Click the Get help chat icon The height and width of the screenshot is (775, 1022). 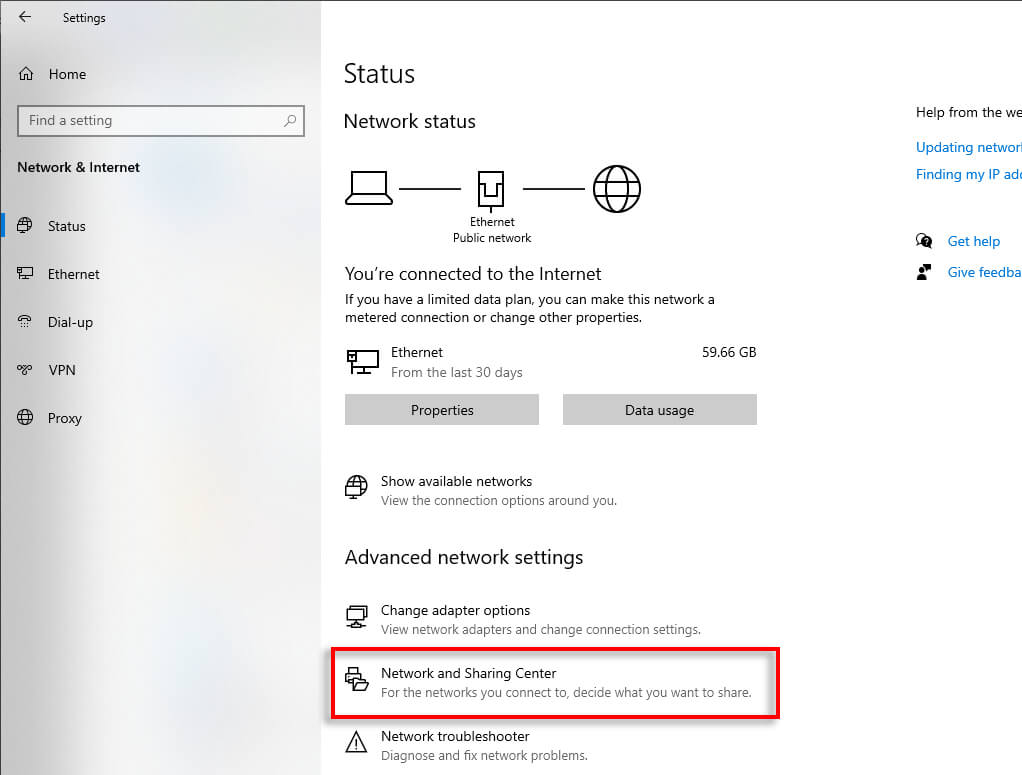(x=924, y=241)
